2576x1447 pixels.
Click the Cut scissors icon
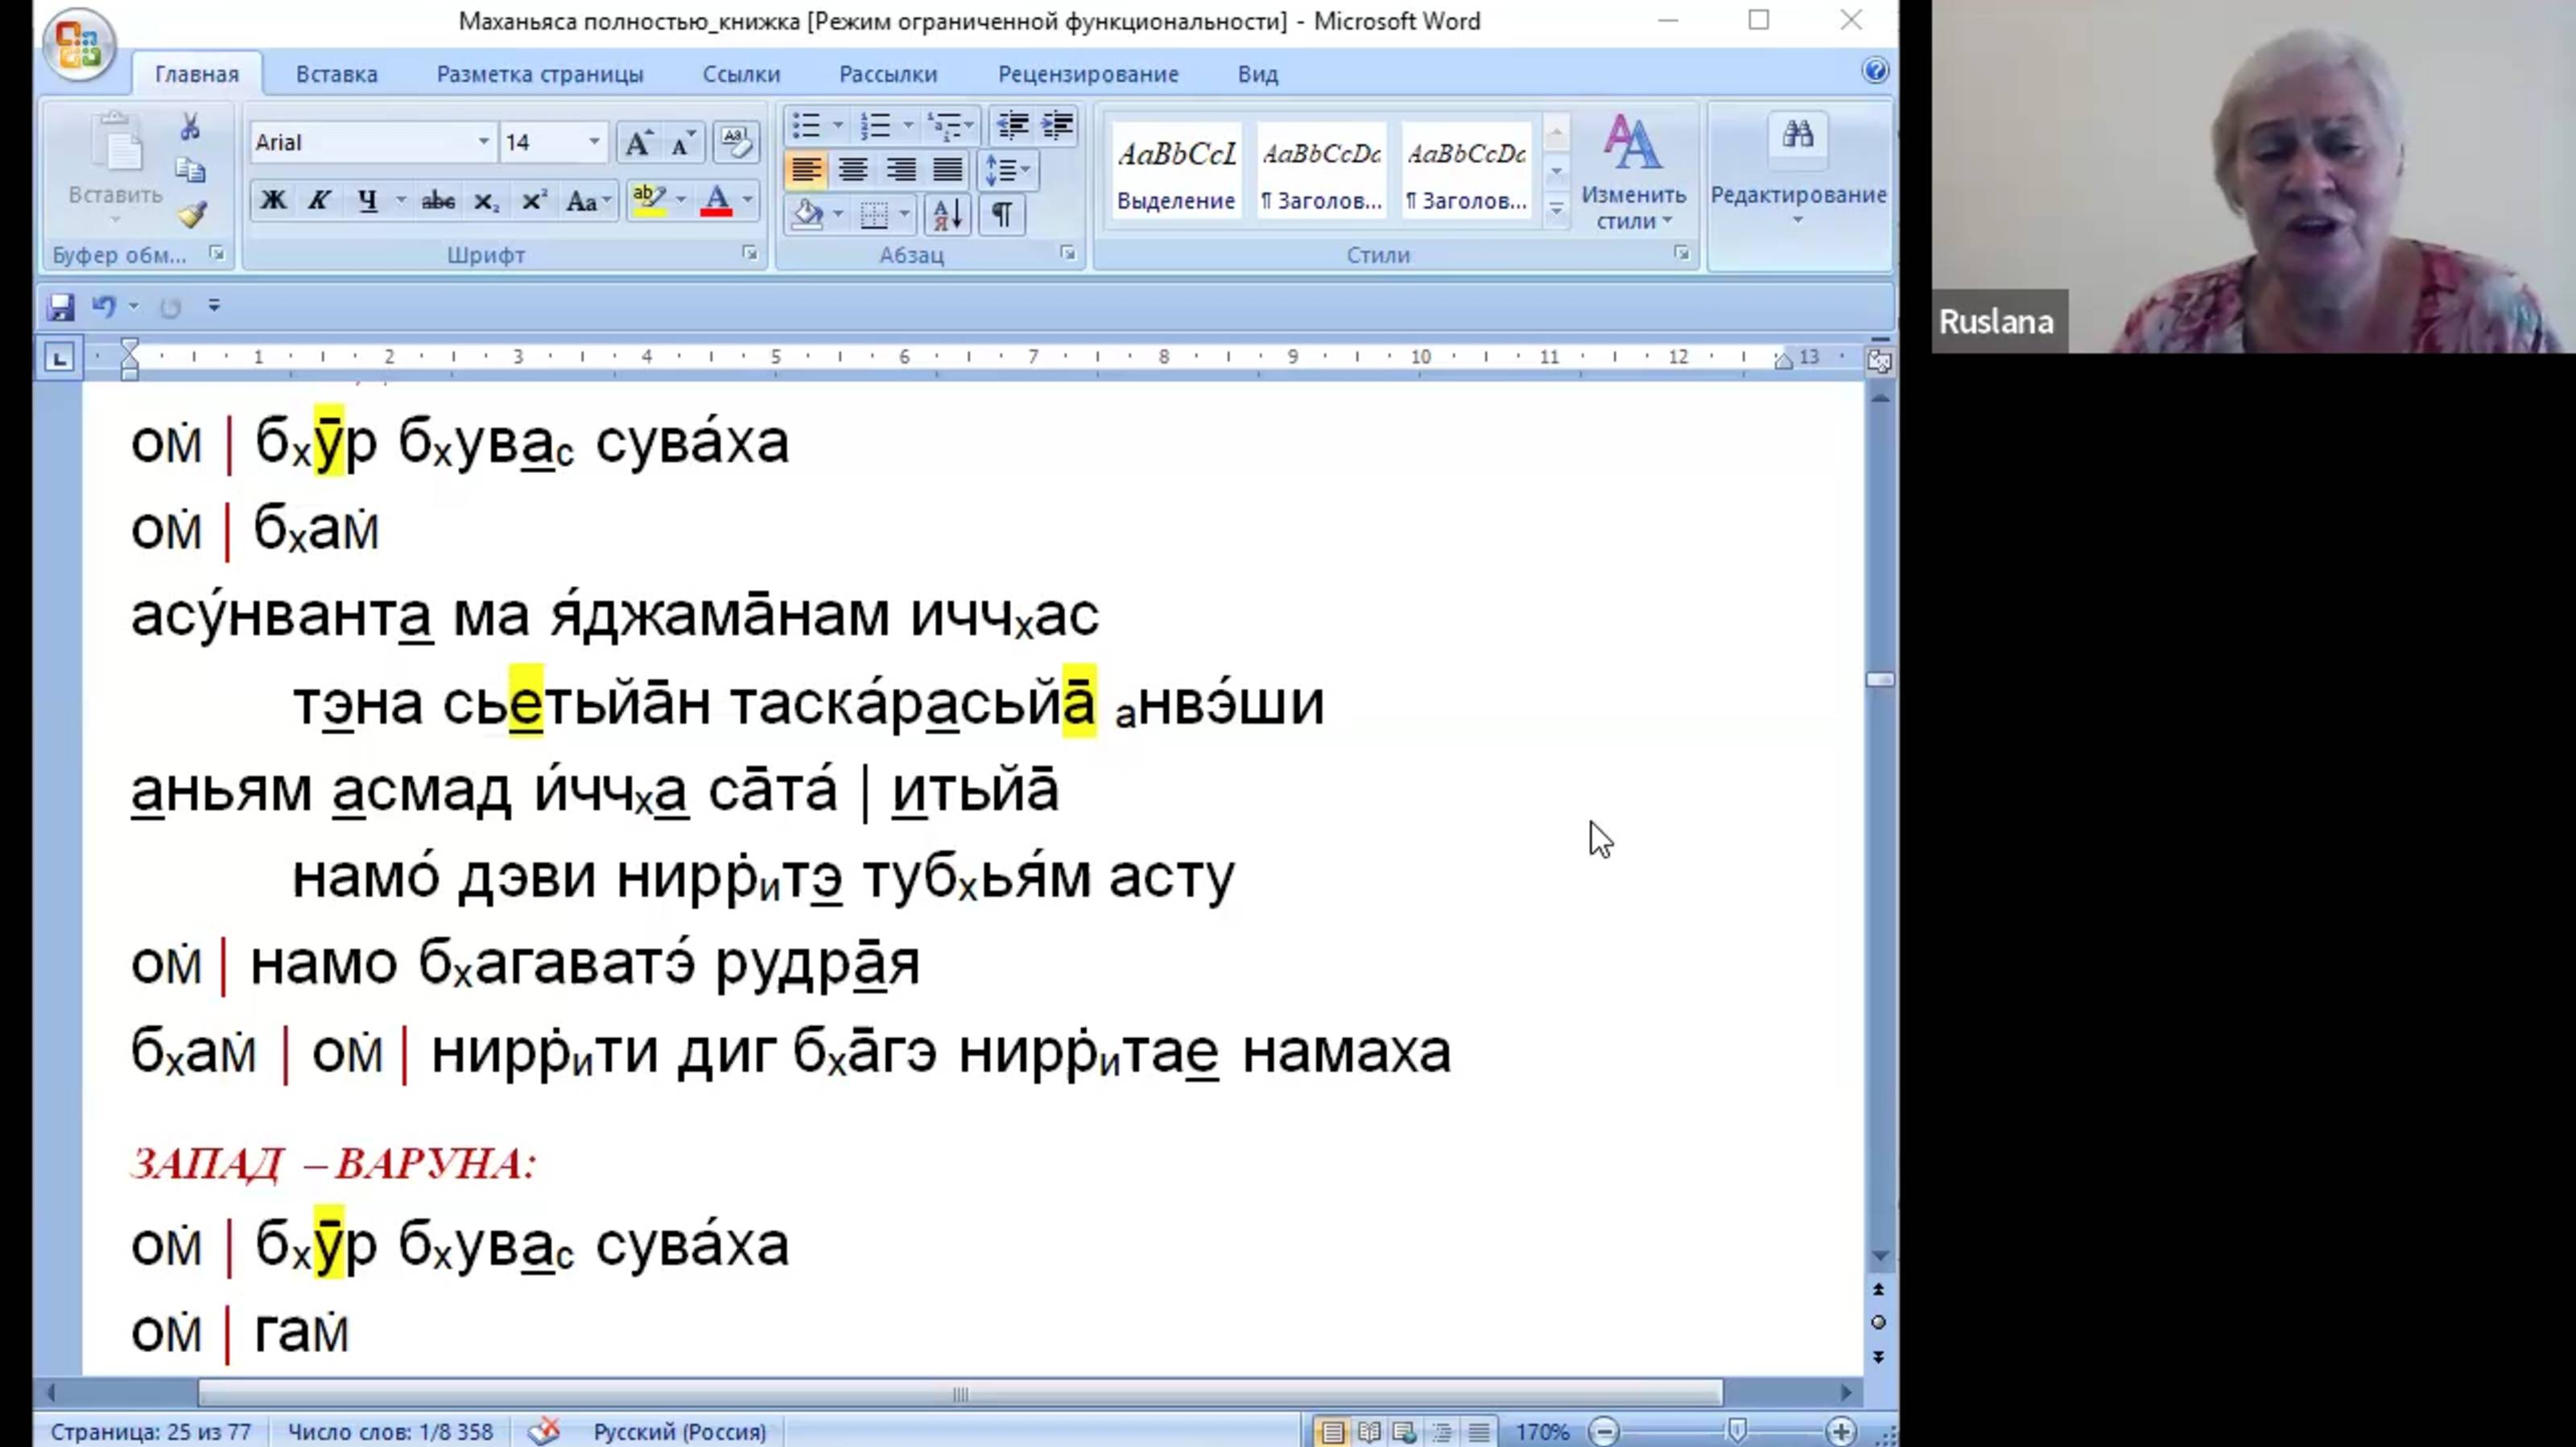(x=190, y=127)
